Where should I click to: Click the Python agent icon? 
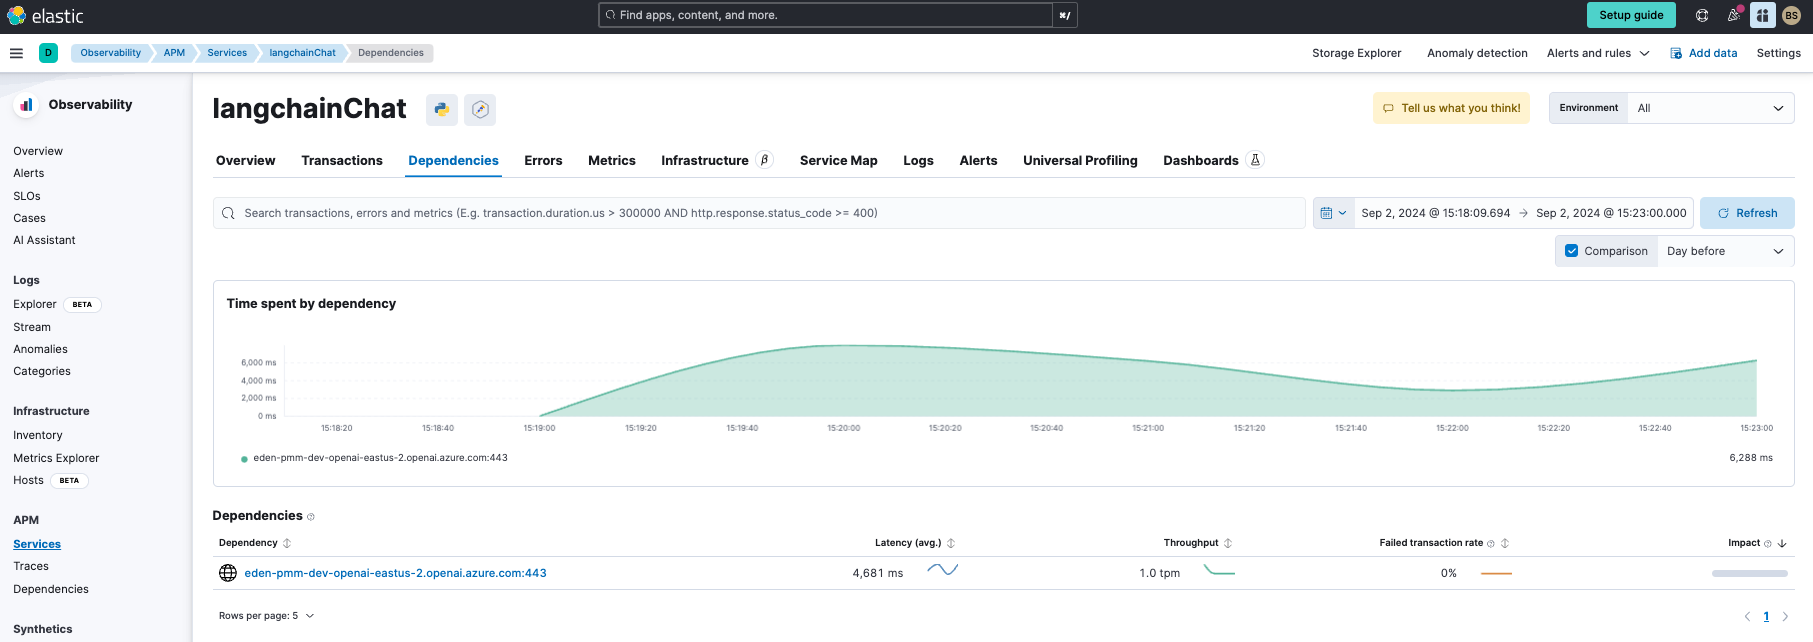(441, 109)
